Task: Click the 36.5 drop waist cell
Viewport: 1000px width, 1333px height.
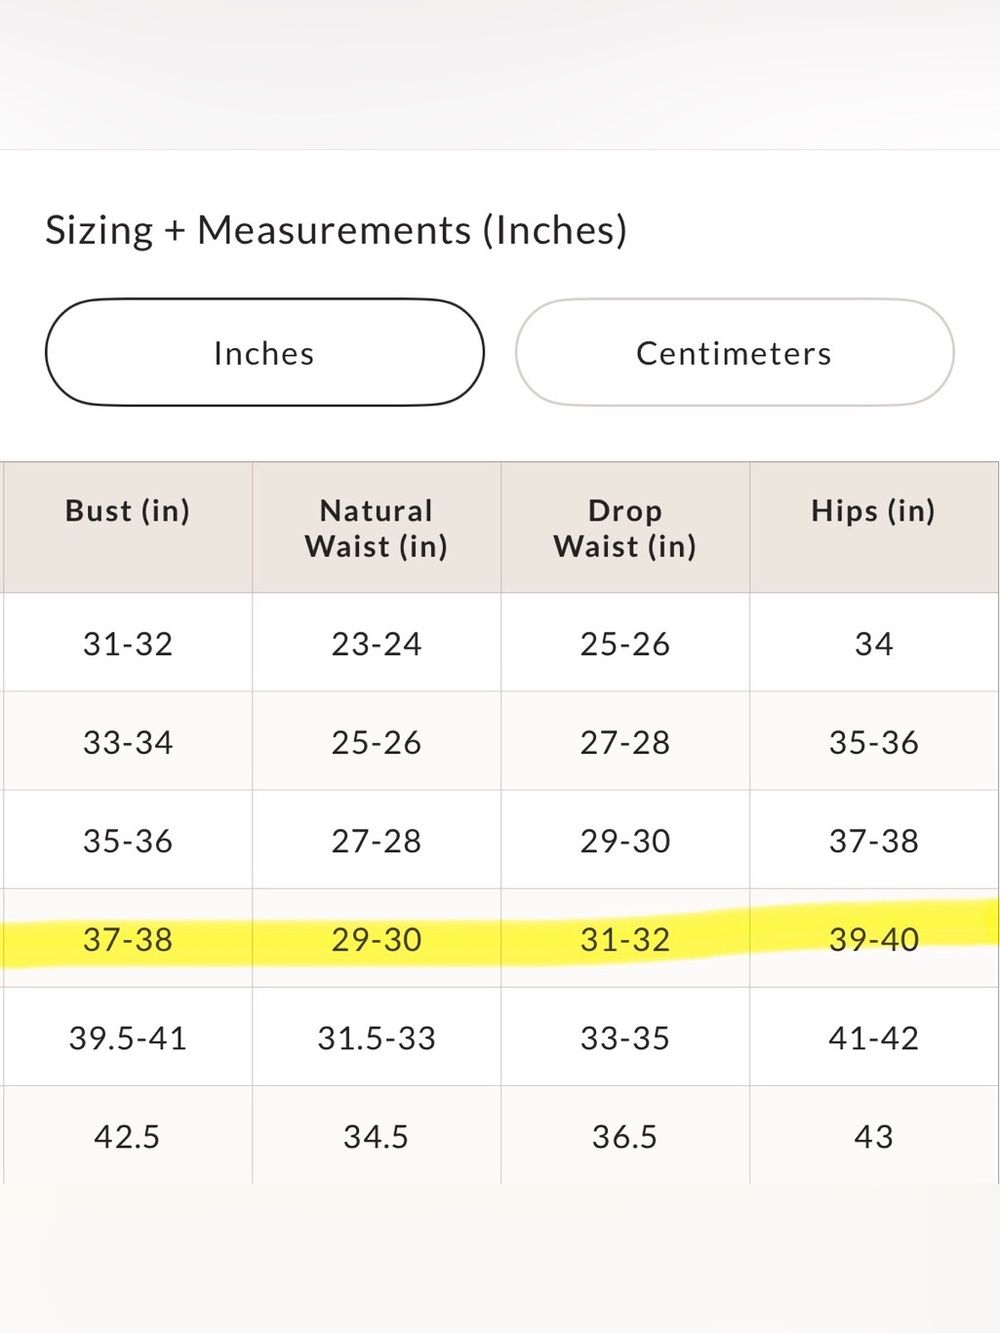Action: coord(625,1136)
